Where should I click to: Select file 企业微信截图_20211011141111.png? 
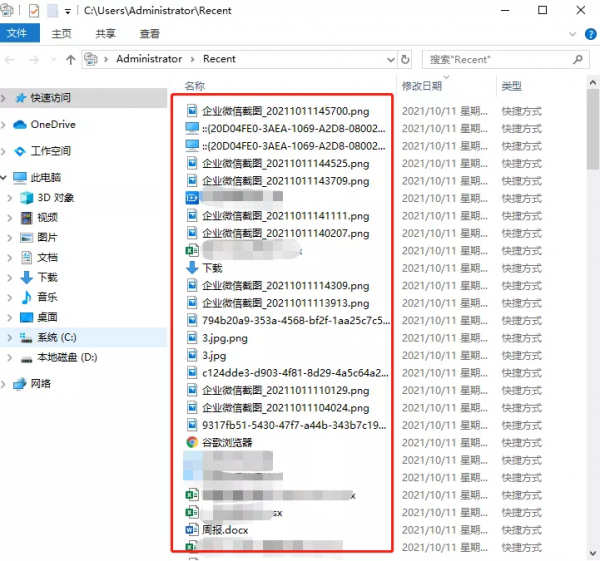click(x=285, y=216)
